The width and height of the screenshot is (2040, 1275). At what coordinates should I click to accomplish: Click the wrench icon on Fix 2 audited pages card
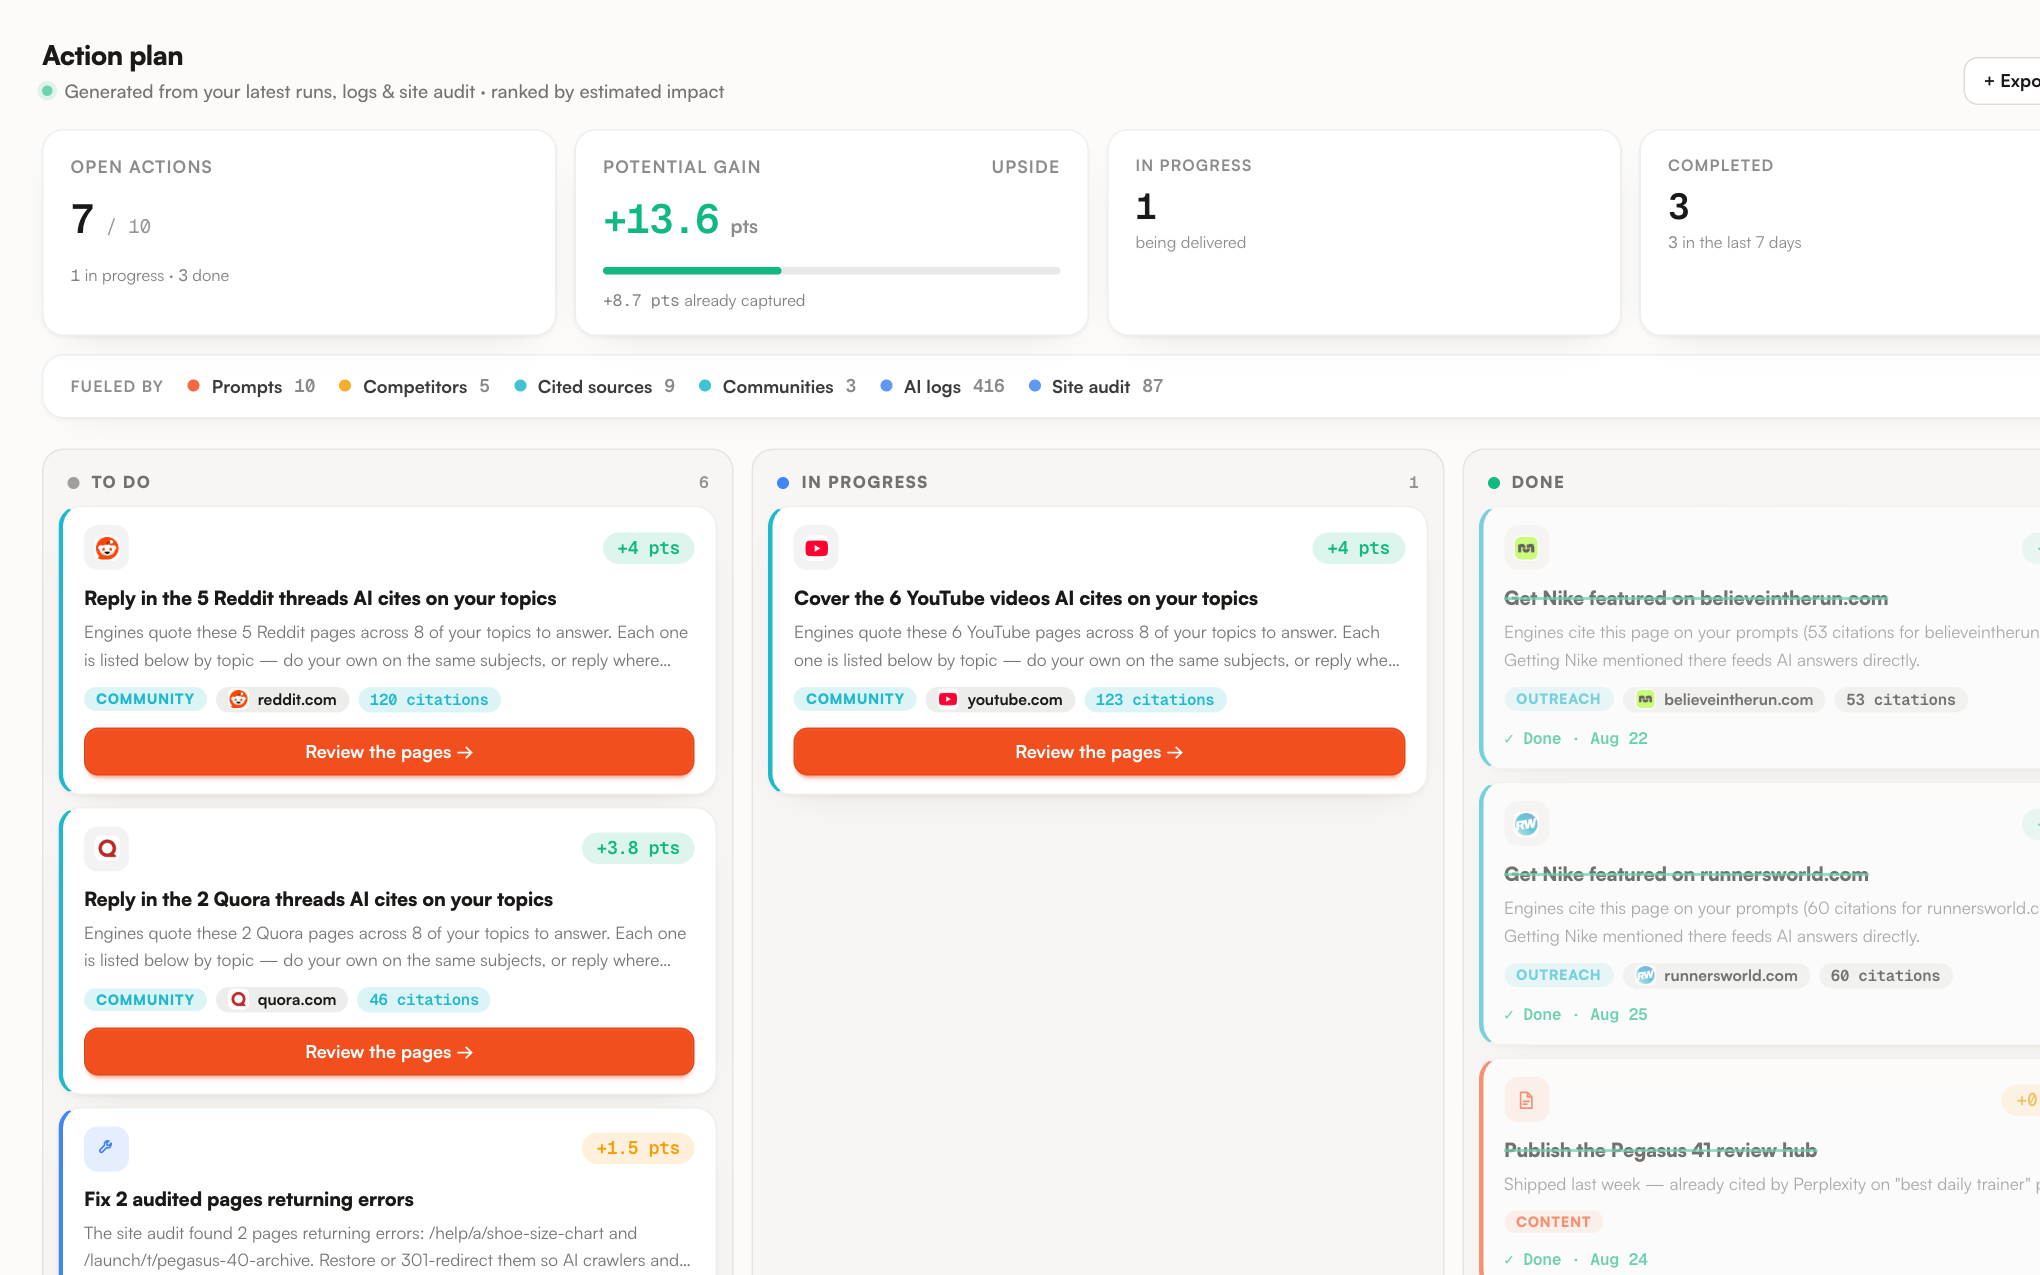[x=107, y=1148]
